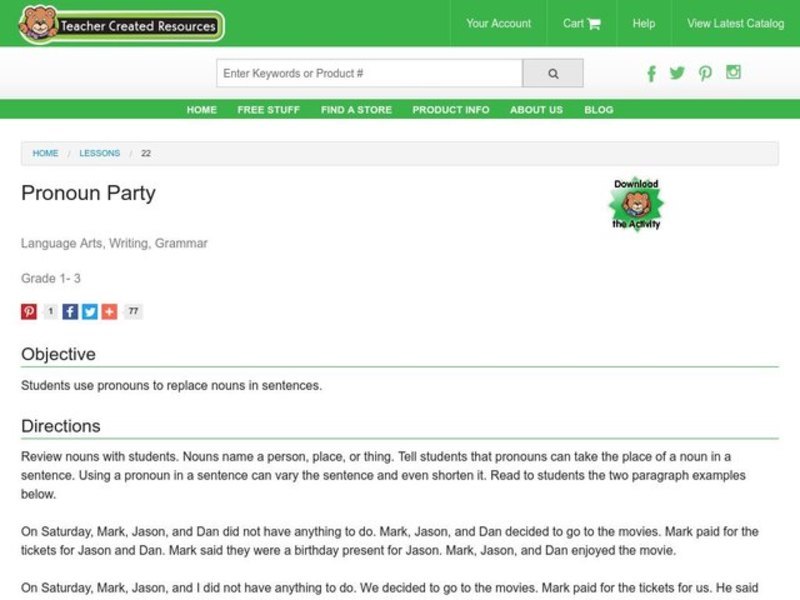The width and height of the screenshot is (800, 600).
Task: Open the Help page
Action: coord(644,23)
